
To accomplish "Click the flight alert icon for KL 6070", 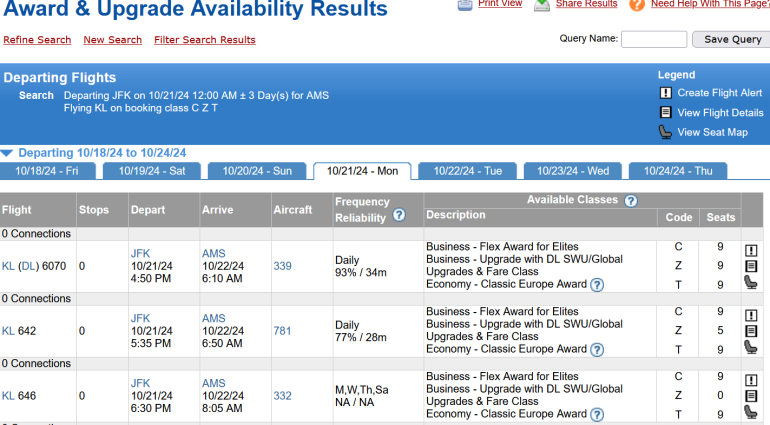I will (x=750, y=250).
